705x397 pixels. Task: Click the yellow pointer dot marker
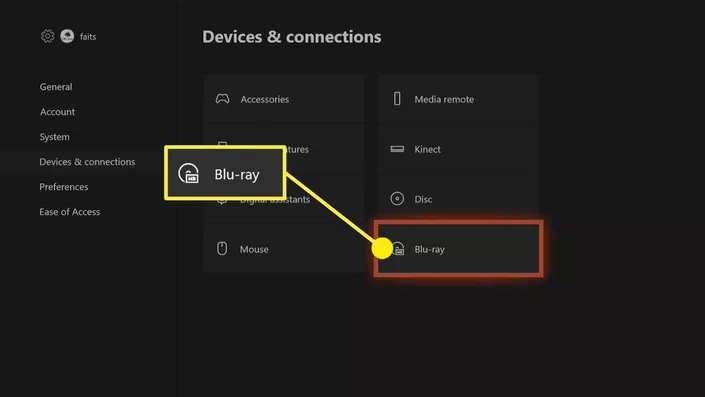[x=382, y=249]
